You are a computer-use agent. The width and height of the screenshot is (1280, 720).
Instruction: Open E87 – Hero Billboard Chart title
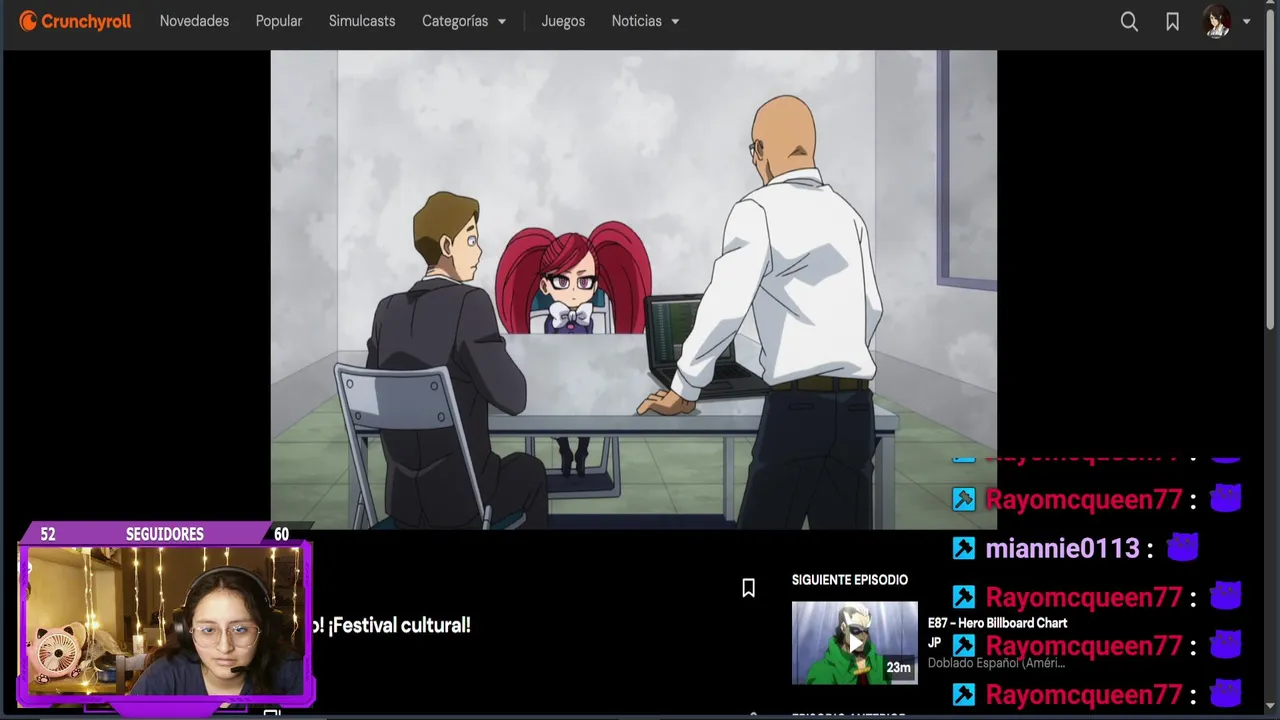point(997,623)
